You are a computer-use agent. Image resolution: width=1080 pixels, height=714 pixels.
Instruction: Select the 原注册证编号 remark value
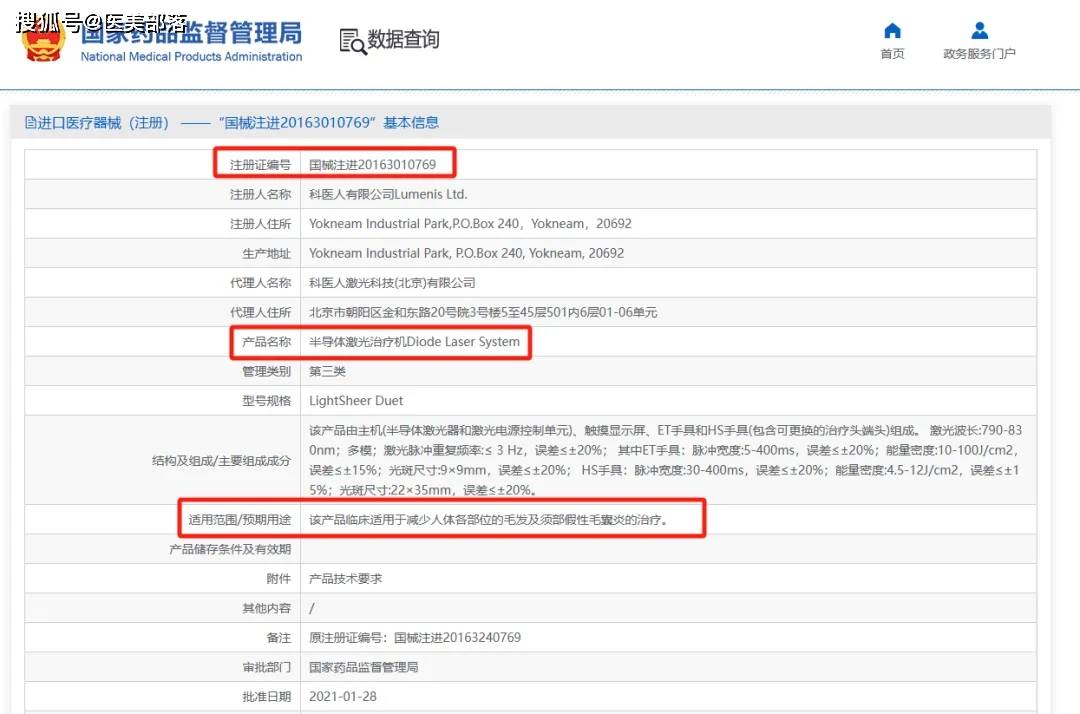pos(415,638)
